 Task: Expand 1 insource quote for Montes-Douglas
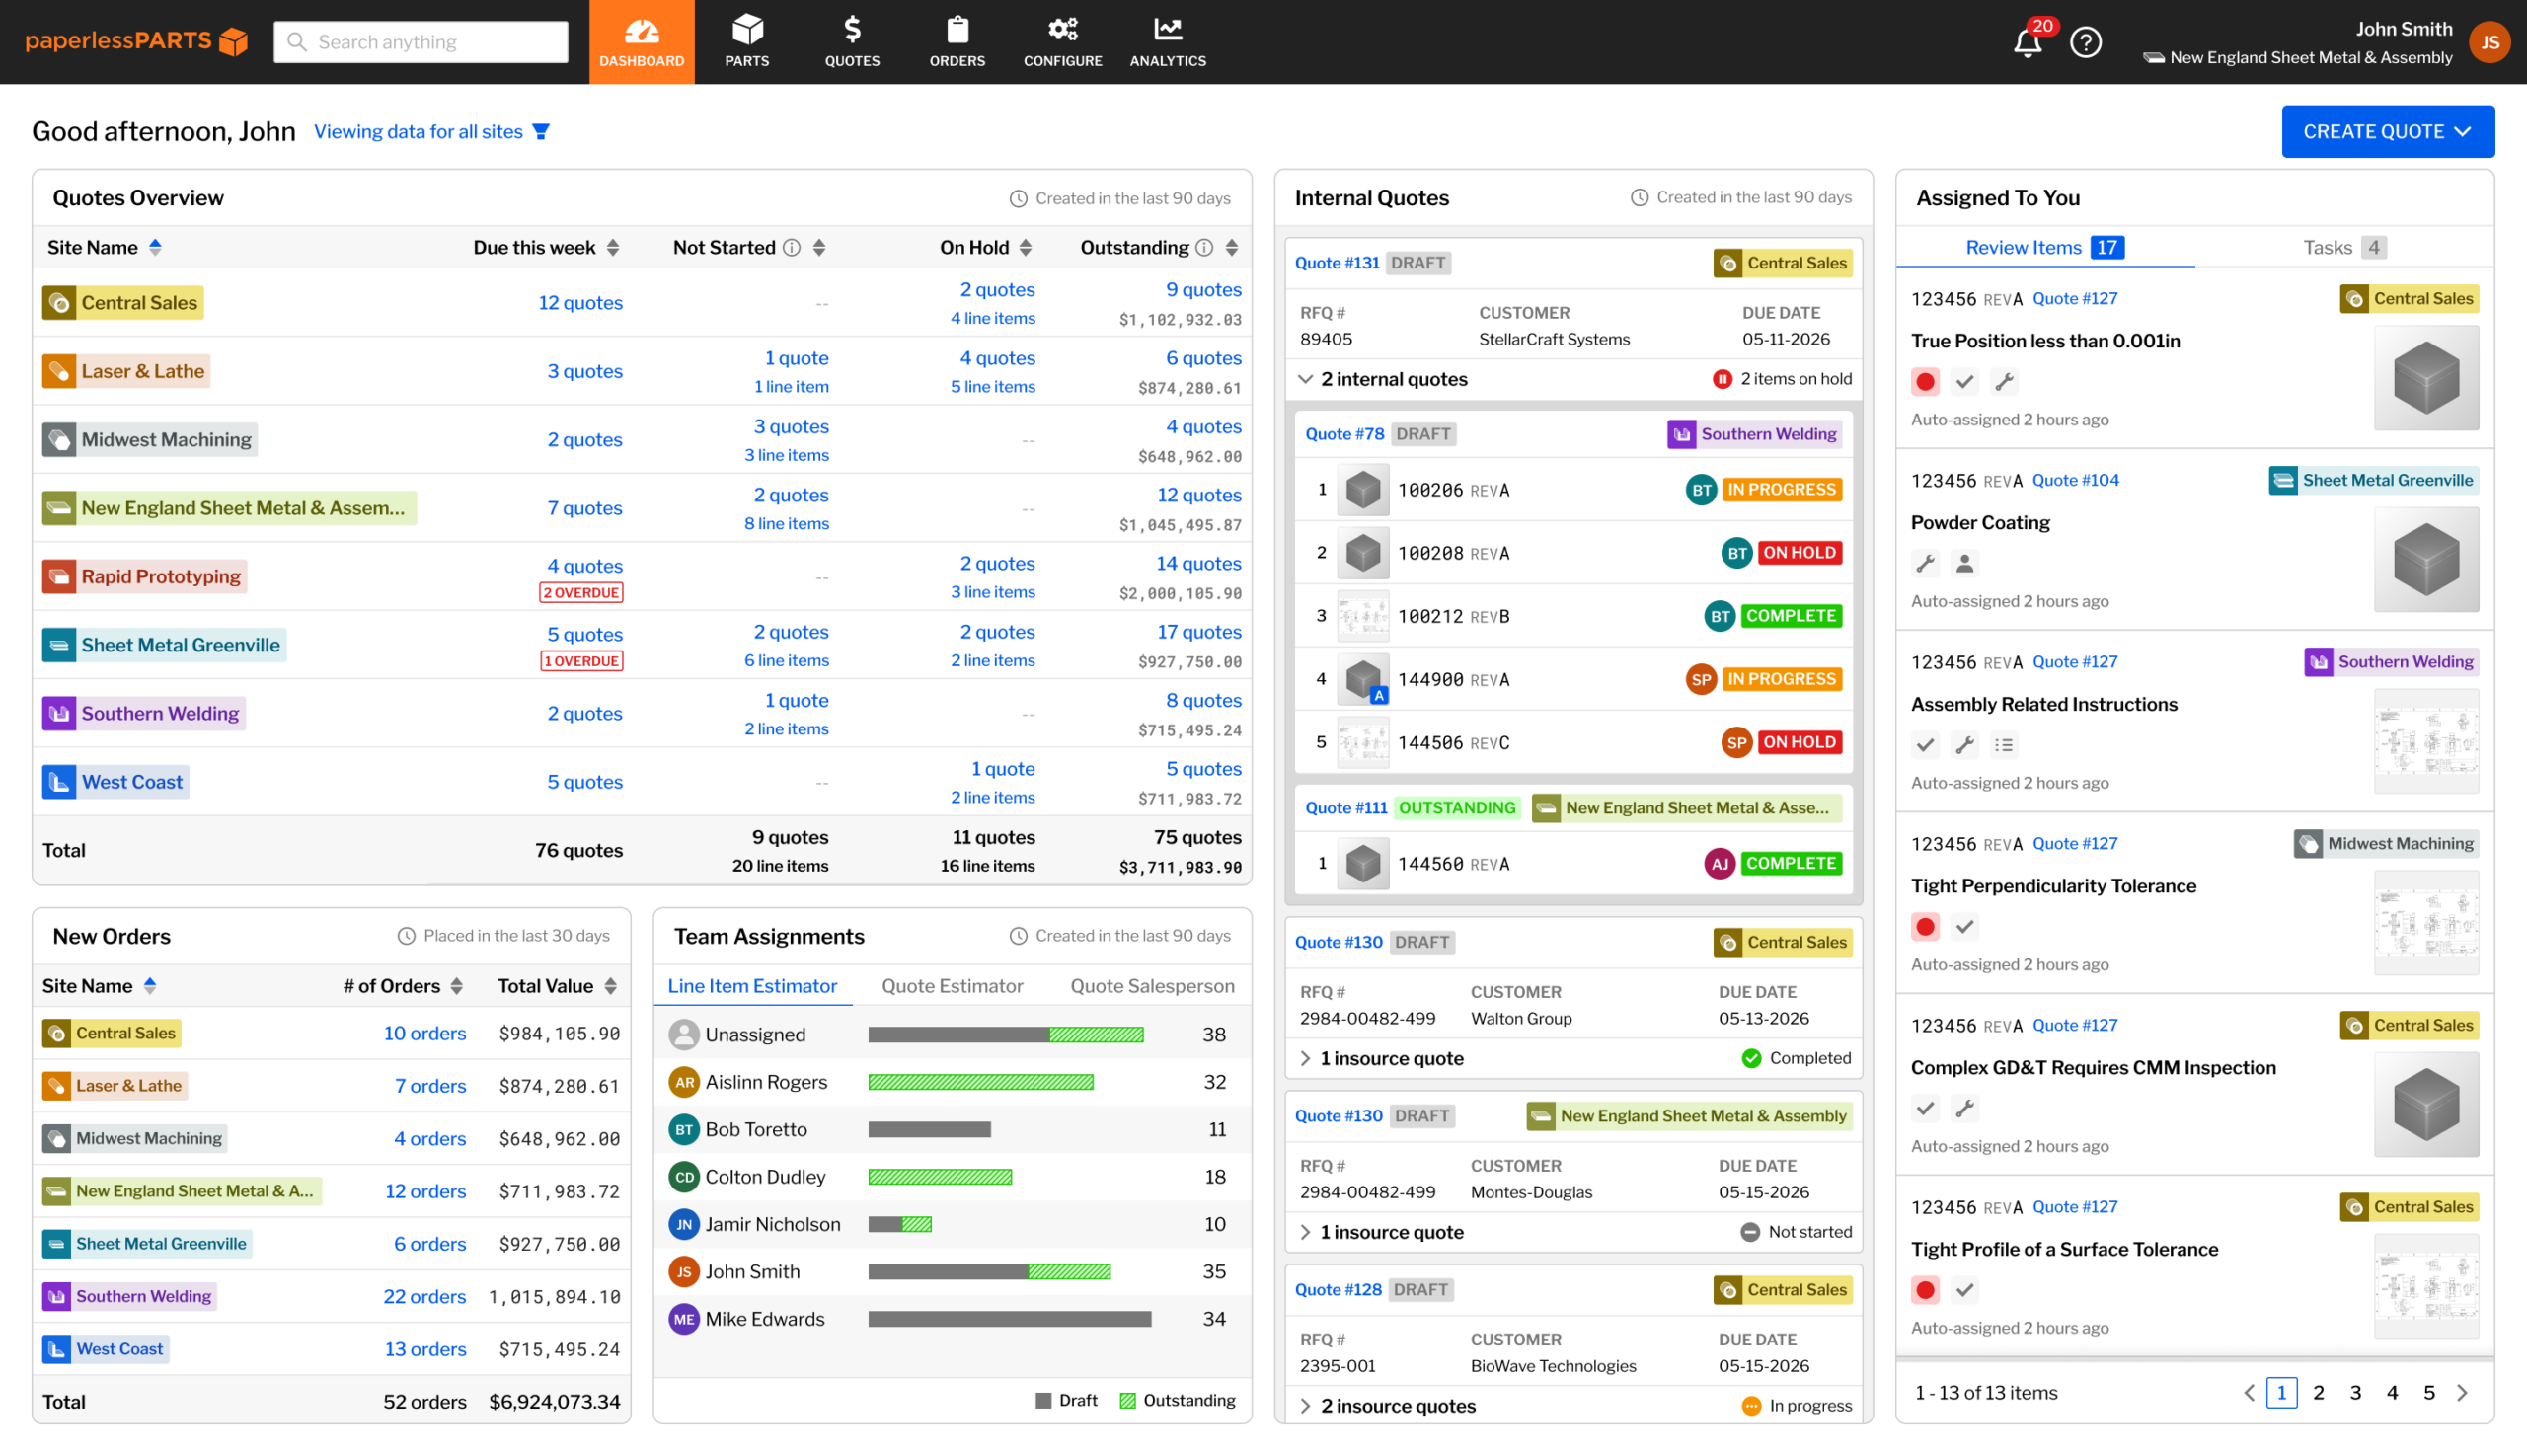click(1304, 1232)
